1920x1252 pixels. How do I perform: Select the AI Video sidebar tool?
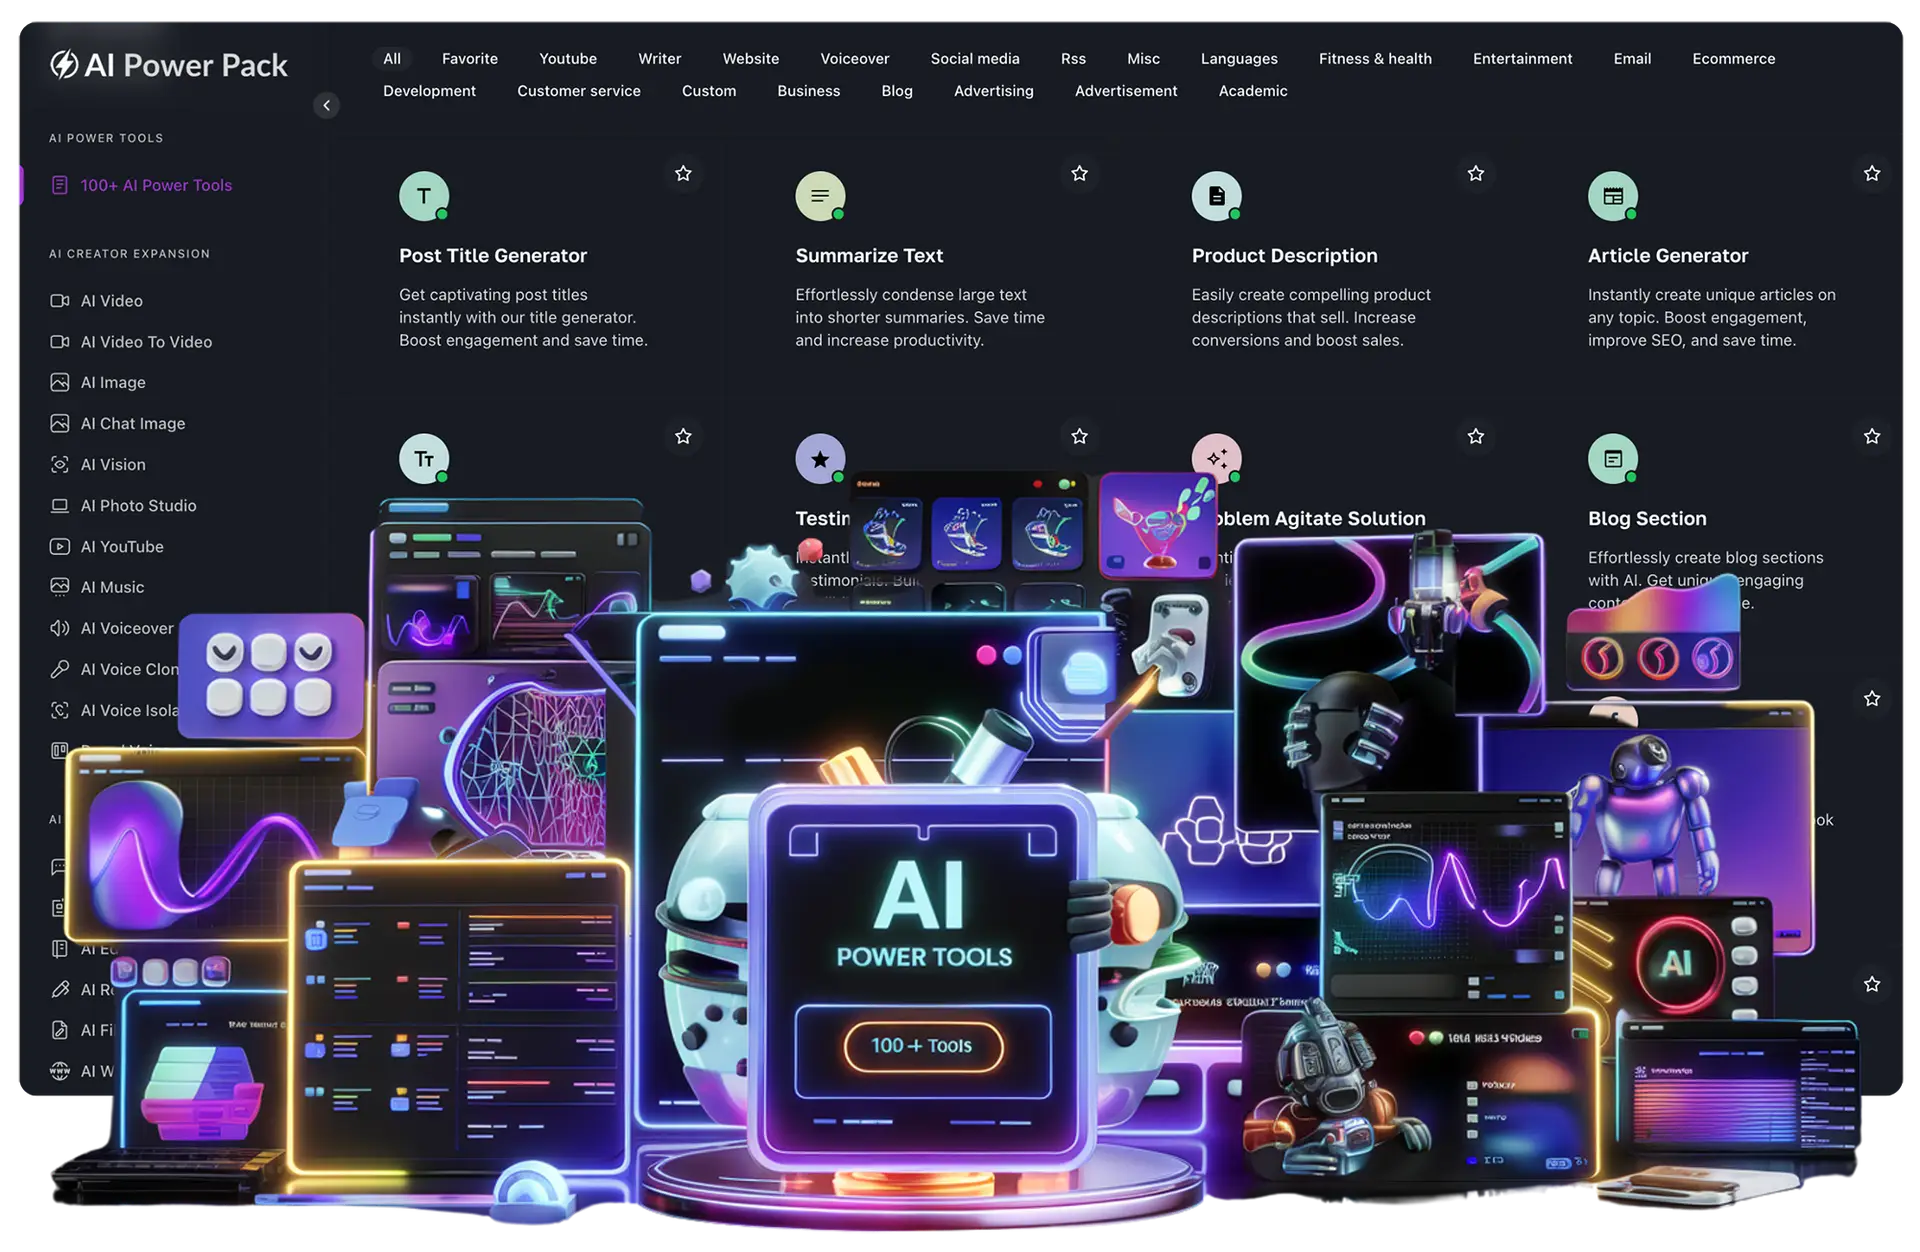pyautogui.click(x=110, y=300)
